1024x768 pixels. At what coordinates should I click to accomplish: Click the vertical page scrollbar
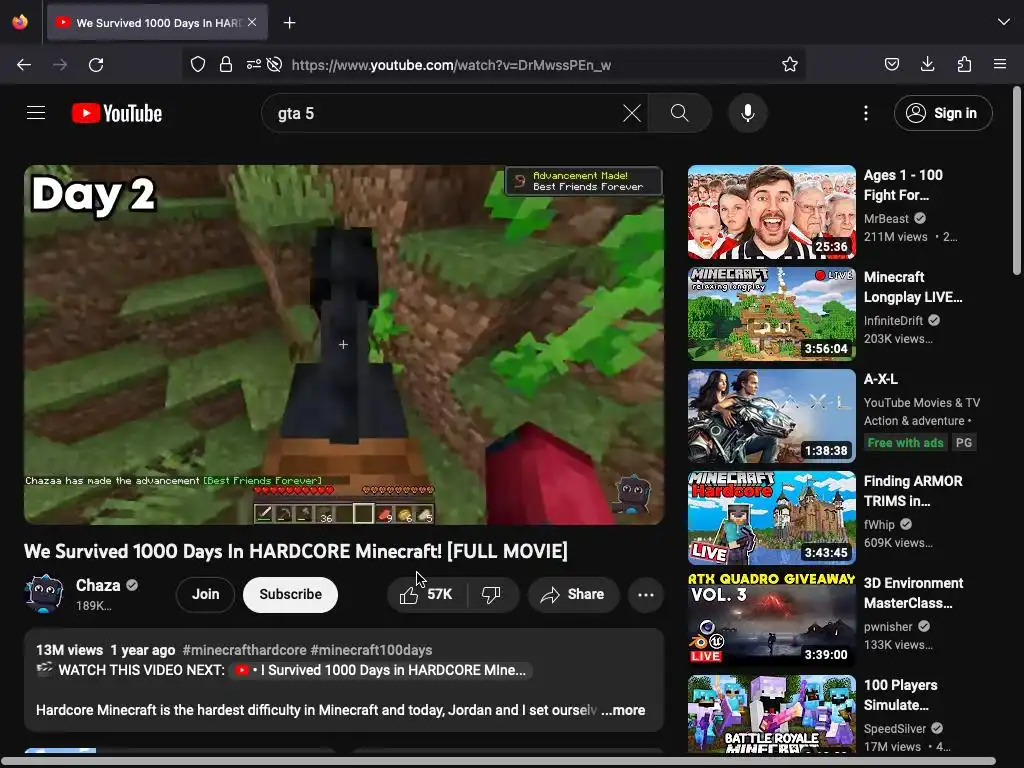click(x=1017, y=181)
